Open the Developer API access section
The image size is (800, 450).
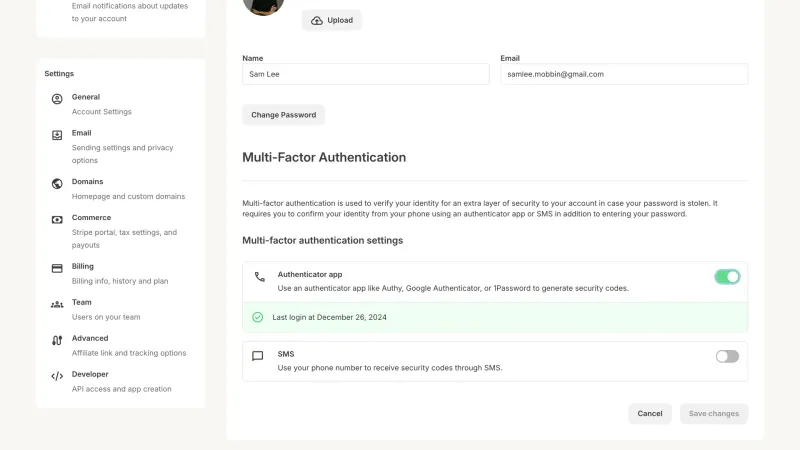click(120, 381)
